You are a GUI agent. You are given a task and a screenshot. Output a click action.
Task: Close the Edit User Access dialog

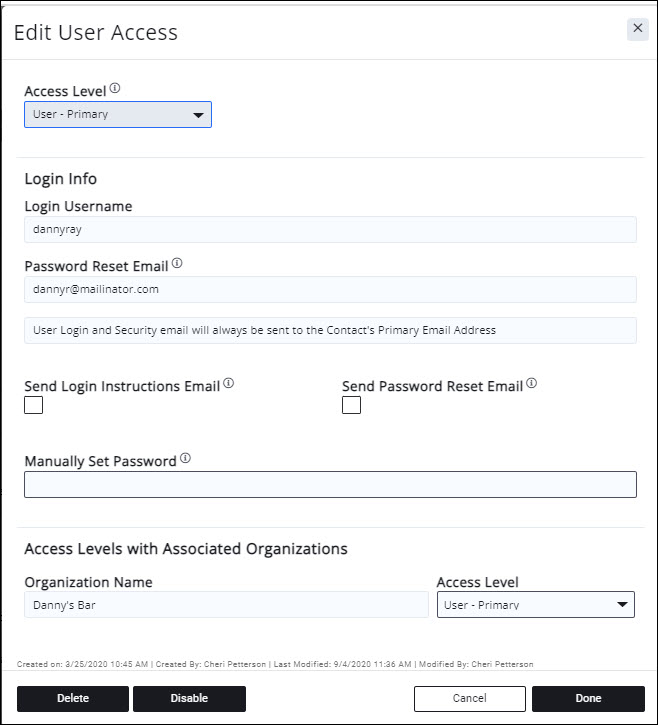pos(637,29)
